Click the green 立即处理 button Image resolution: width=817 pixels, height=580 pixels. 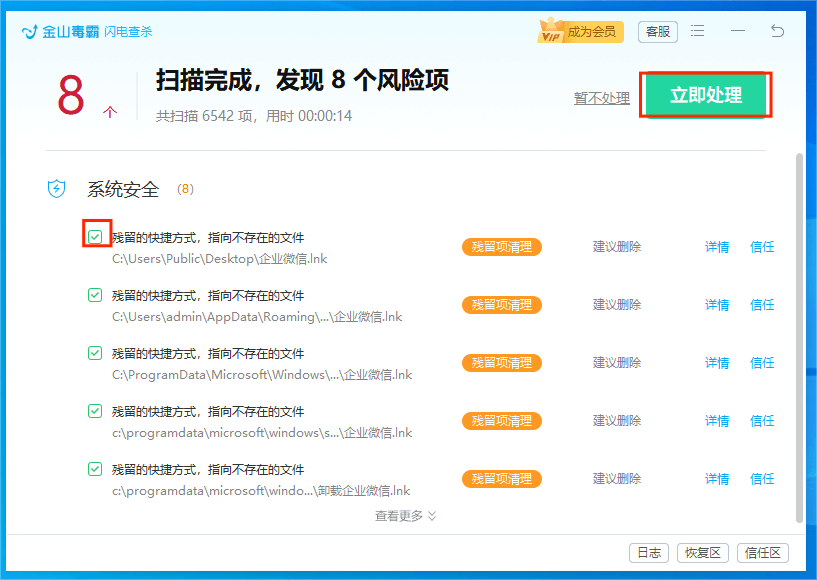[705, 95]
